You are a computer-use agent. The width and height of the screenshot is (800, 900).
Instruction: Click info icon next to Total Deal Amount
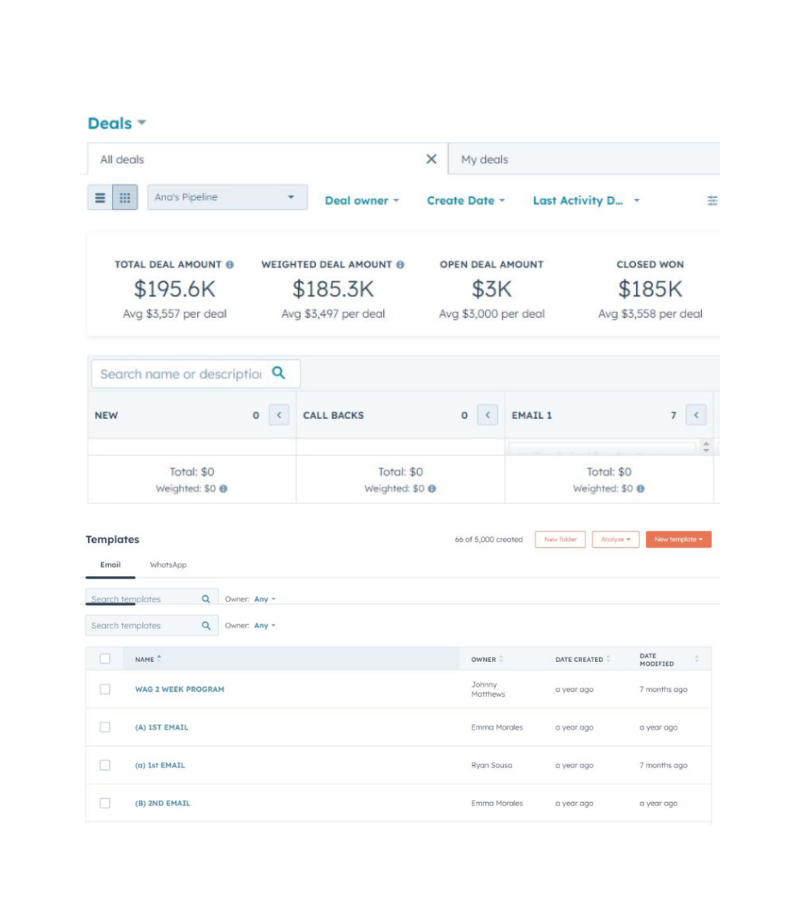tap(230, 265)
